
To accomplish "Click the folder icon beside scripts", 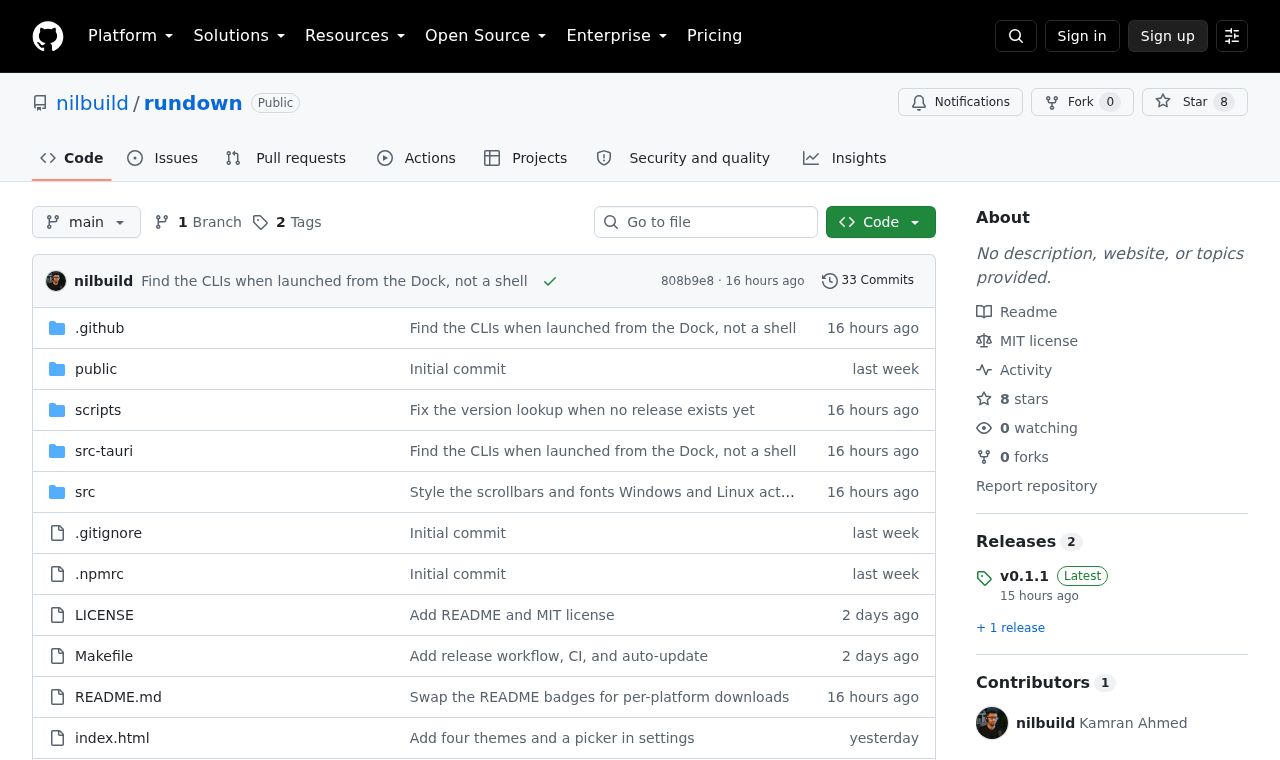I will 57,410.
